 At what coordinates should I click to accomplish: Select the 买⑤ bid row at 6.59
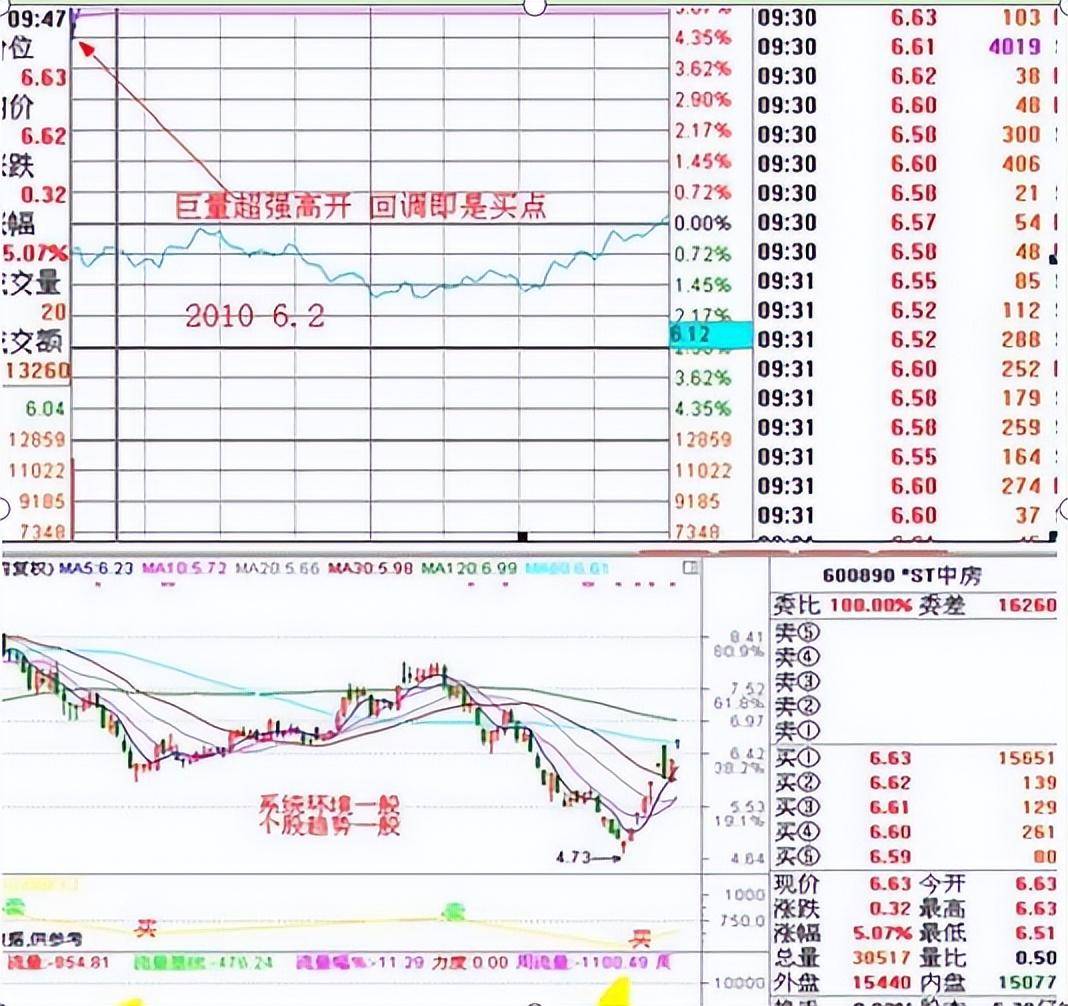pos(915,856)
